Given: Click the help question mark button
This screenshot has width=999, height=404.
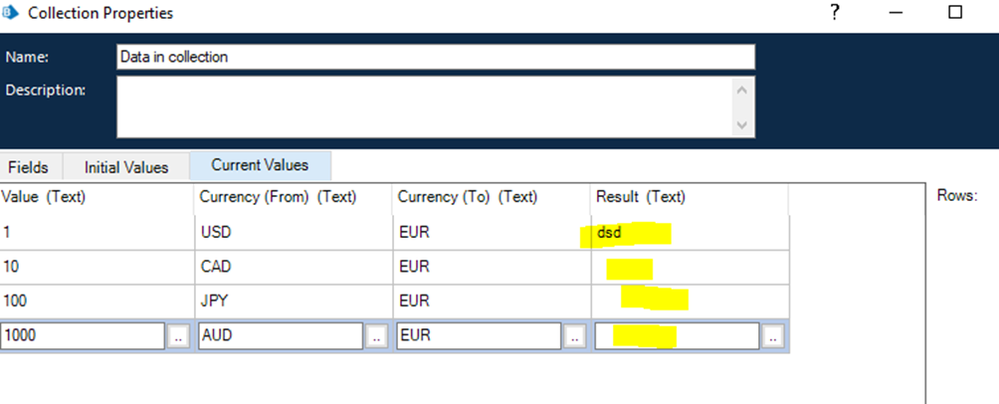Looking at the screenshot, I should tap(834, 13).
